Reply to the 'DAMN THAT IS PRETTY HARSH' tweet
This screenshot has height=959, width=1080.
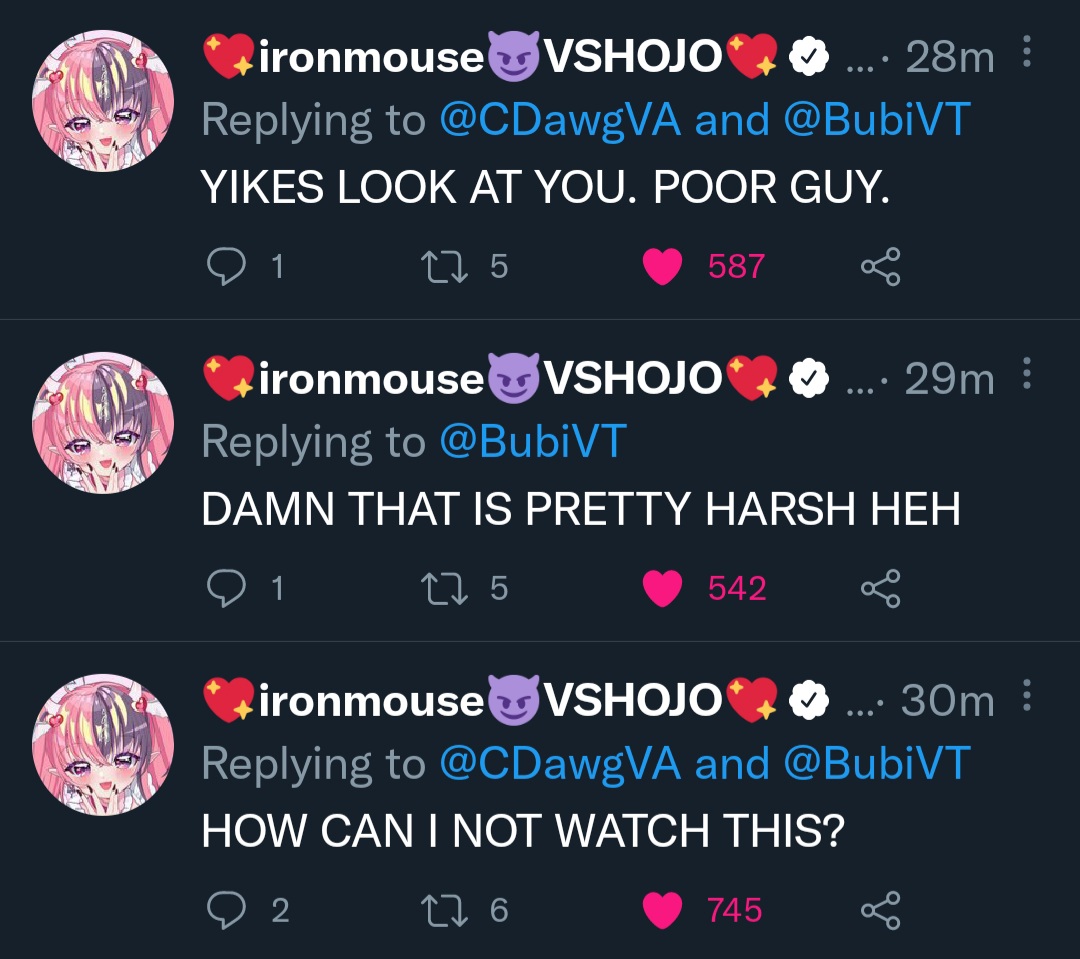pyautogui.click(x=227, y=588)
